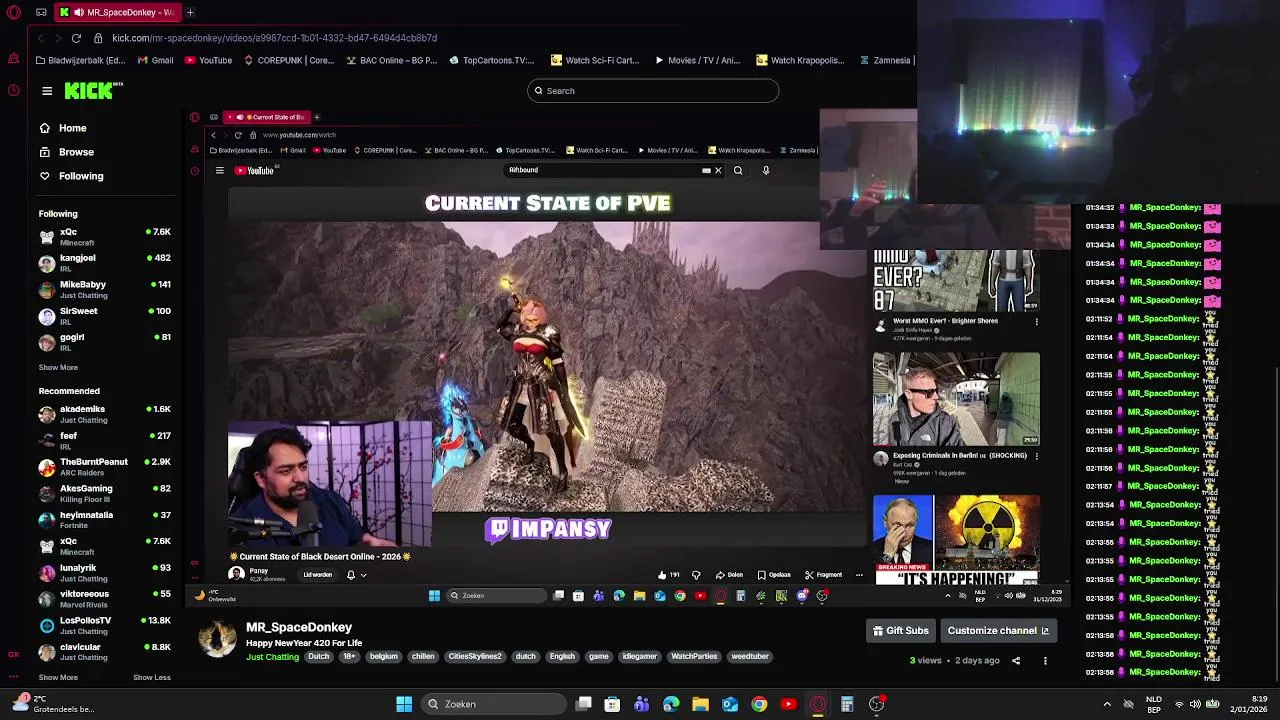
Task: Open viktoreeous' Marvel Rivals stream
Action: [104, 599]
